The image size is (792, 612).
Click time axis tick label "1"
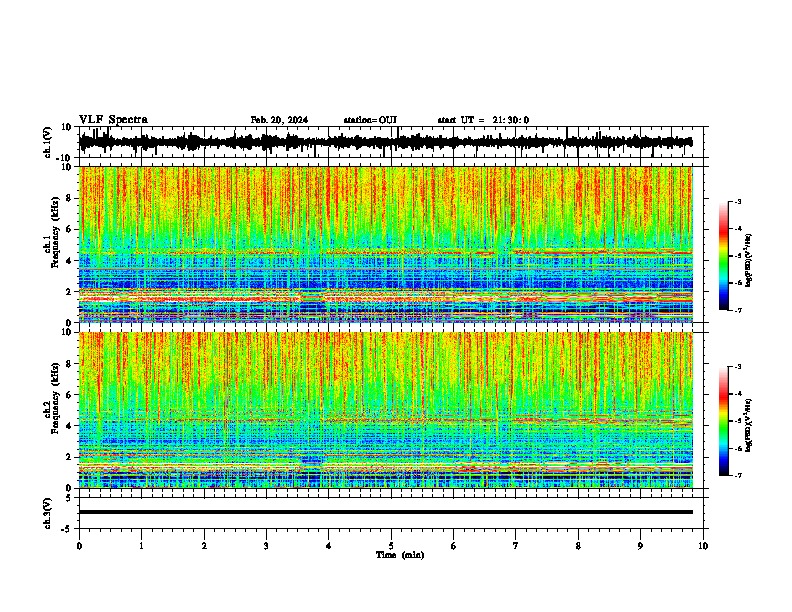[141, 545]
